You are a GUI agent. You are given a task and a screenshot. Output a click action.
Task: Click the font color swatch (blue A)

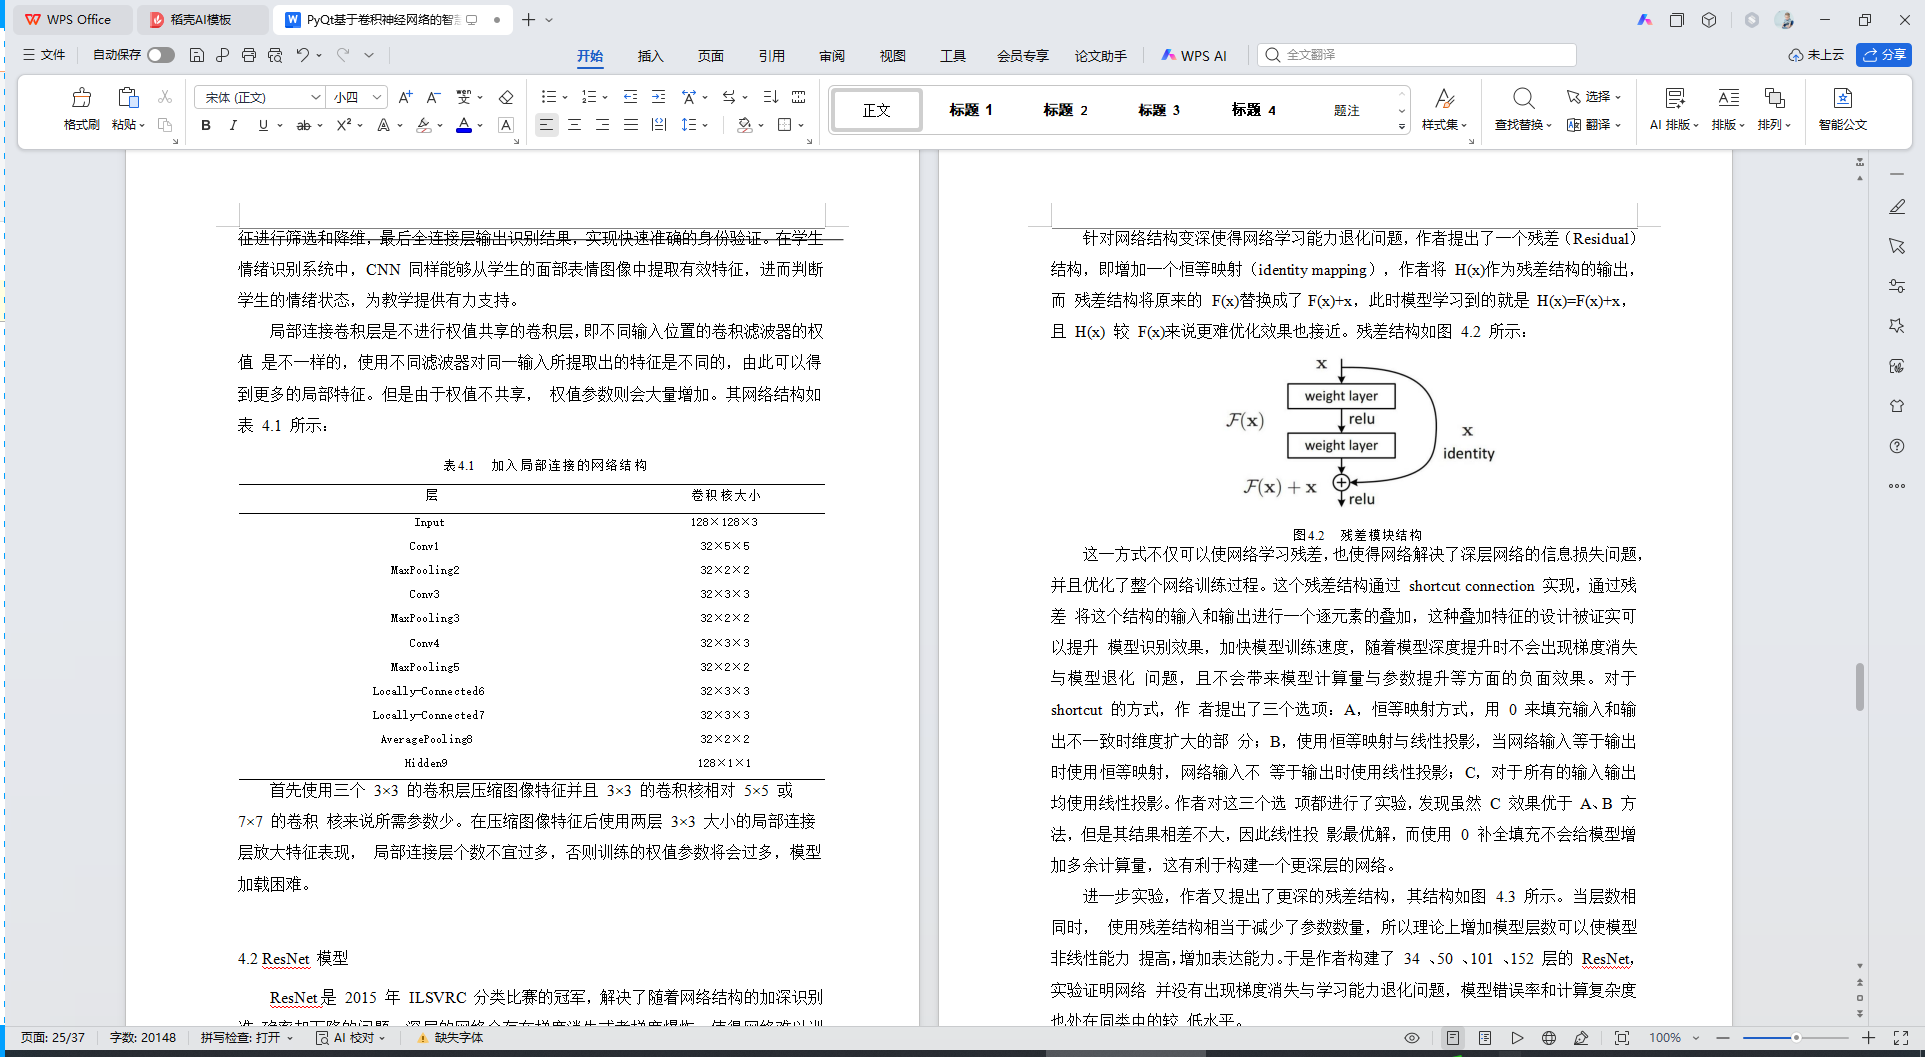(463, 125)
